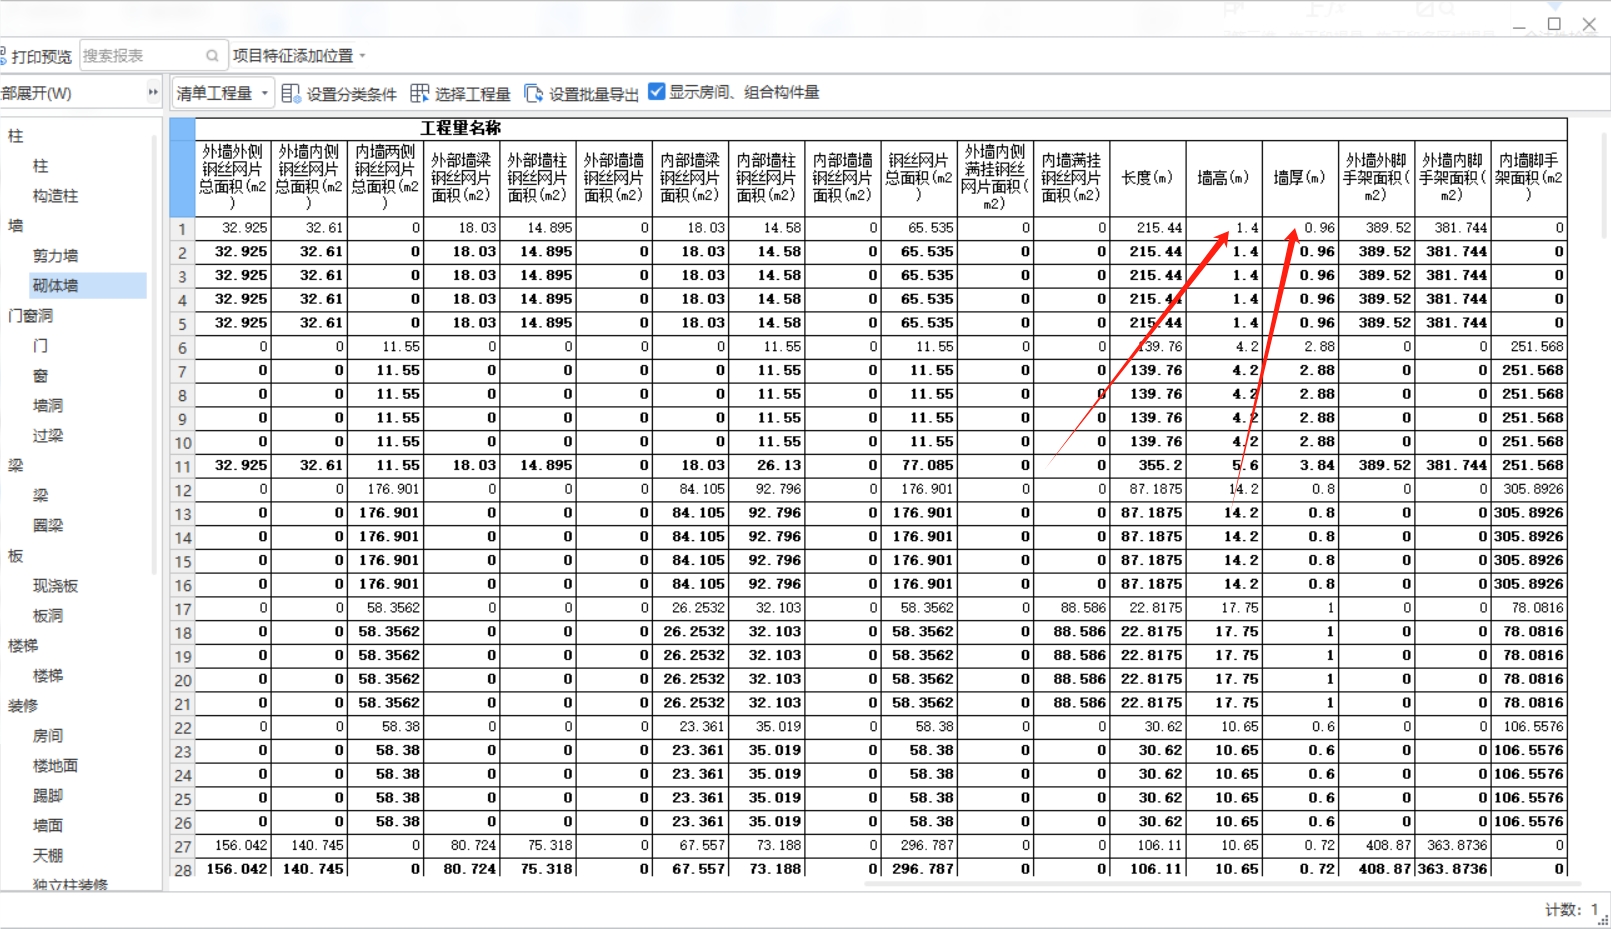The height and width of the screenshot is (929, 1611).
Task: Select row number 27 header
Action: click(182, 846)
